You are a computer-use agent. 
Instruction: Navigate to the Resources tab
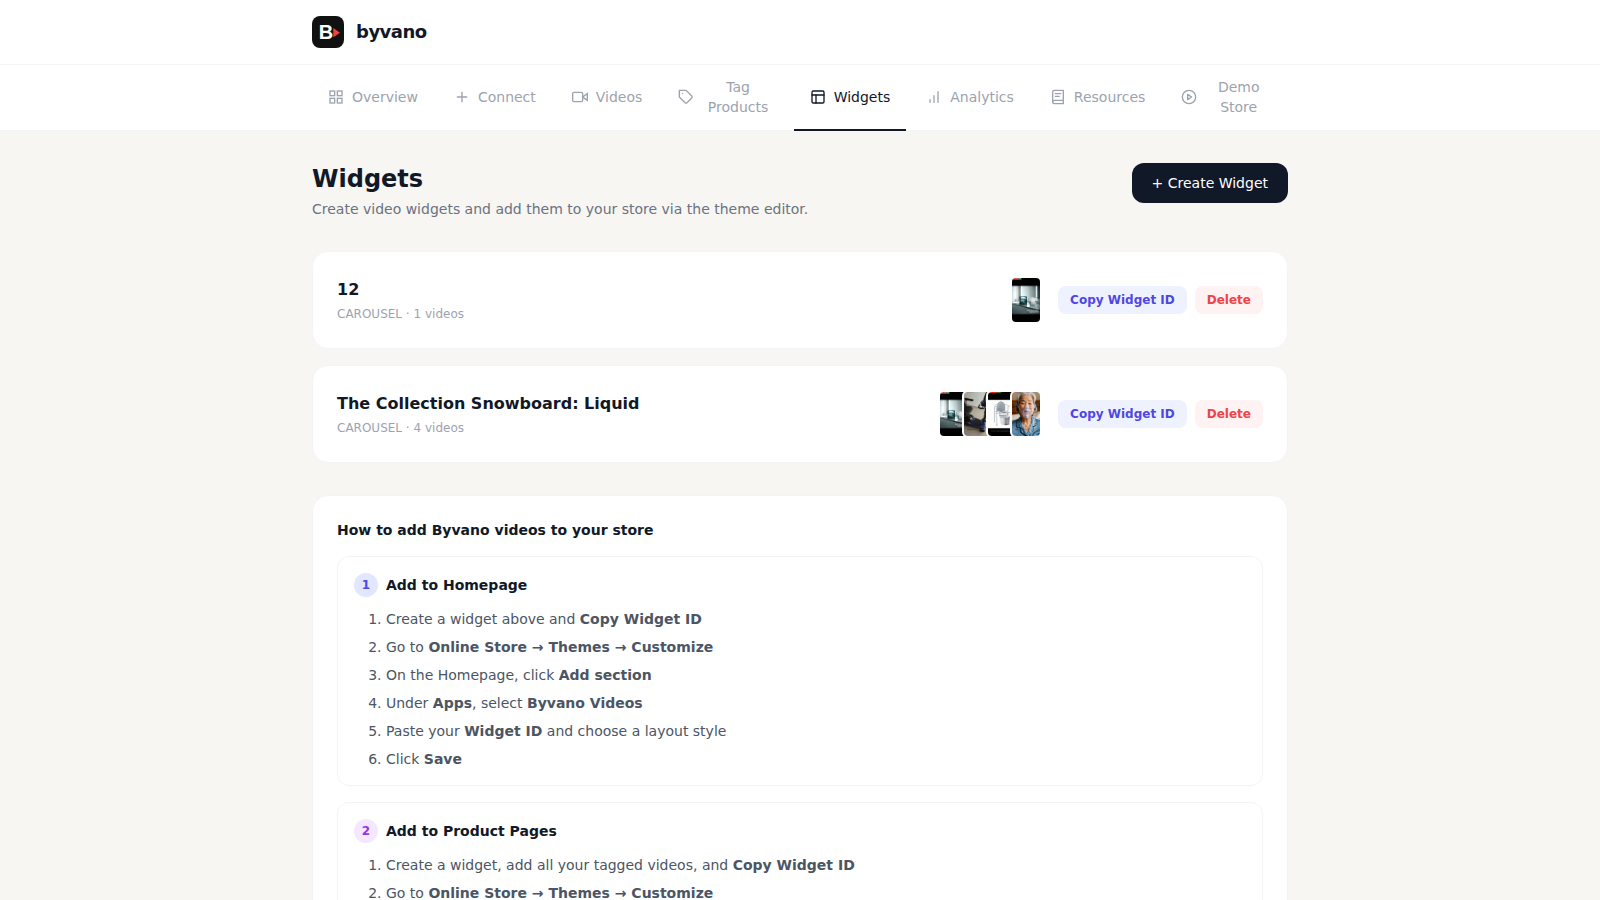tap(1098, 97)
